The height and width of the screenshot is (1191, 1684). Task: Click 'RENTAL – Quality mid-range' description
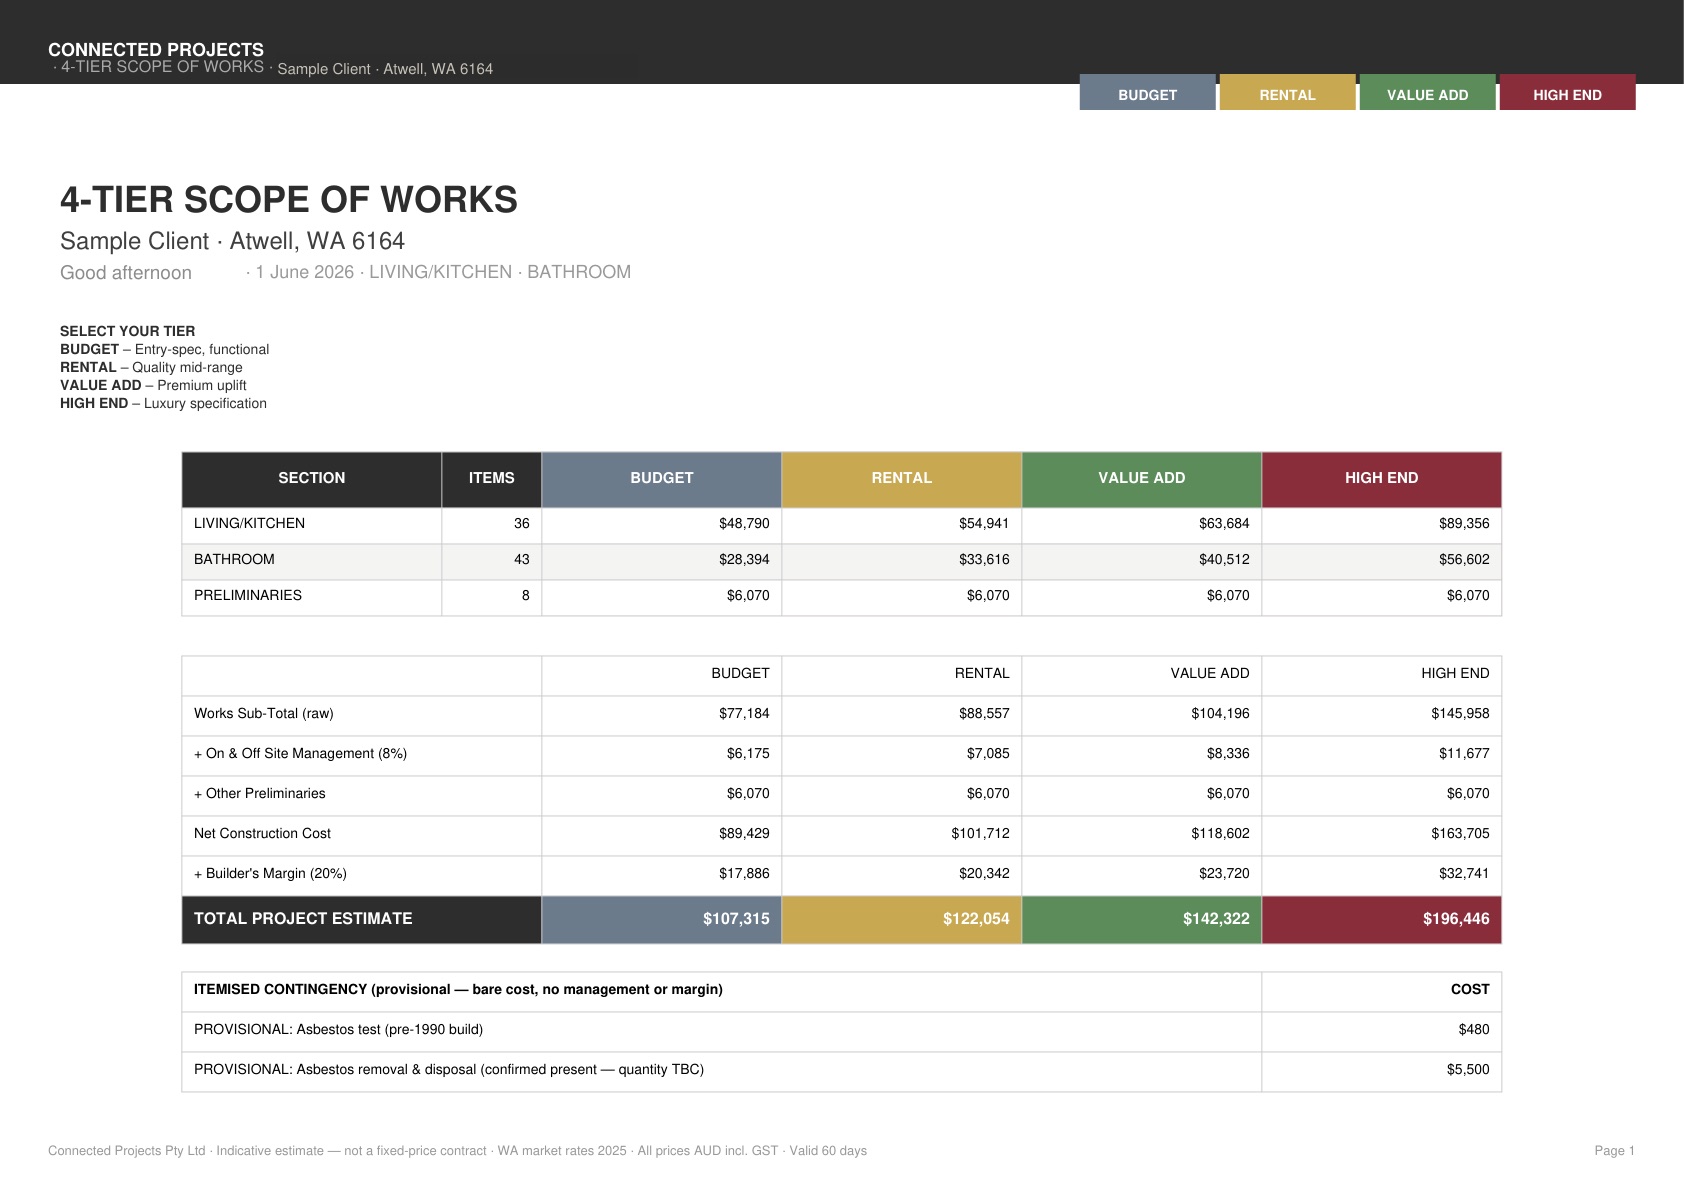pyautogui.click(x=151, y=367)
